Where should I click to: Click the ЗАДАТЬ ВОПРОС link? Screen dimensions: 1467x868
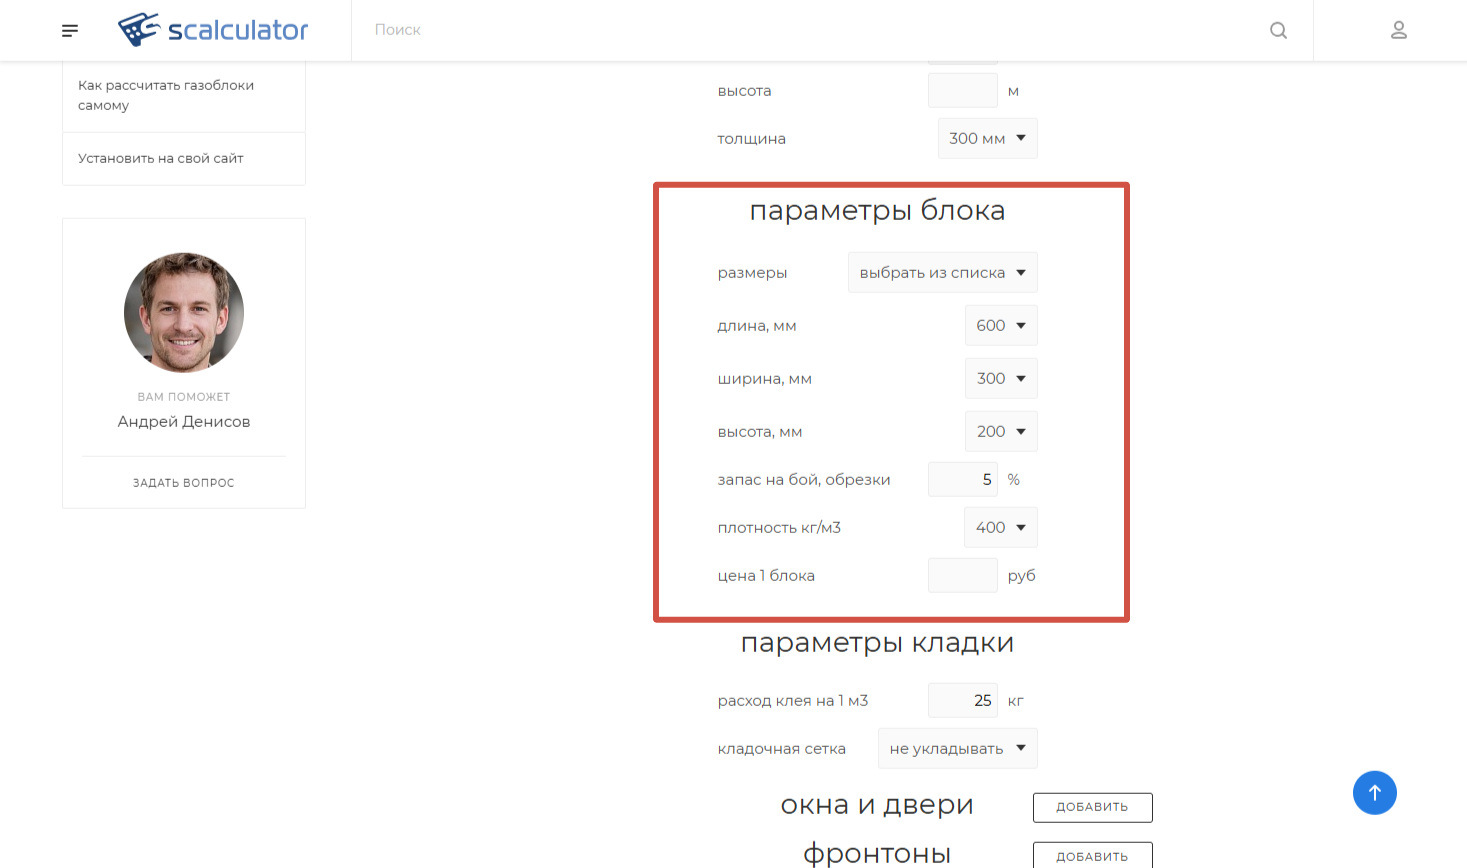point(184,482)
